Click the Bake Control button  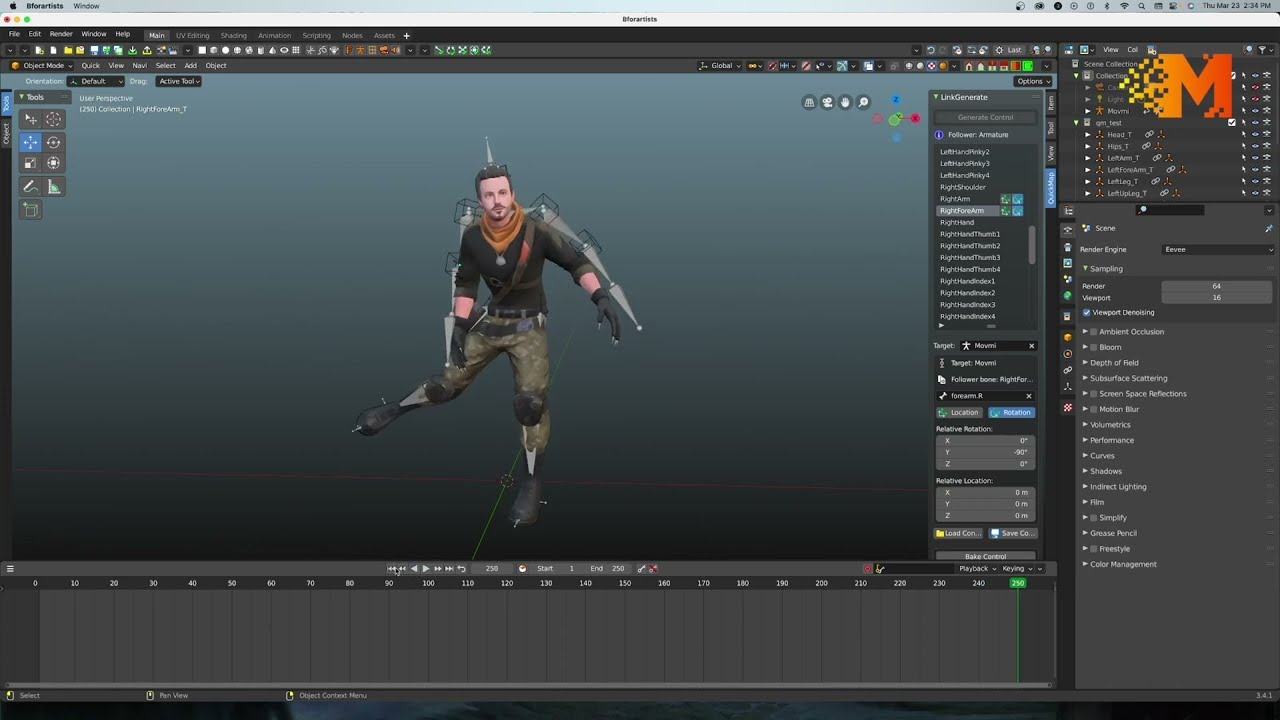(x=985, y=556)
